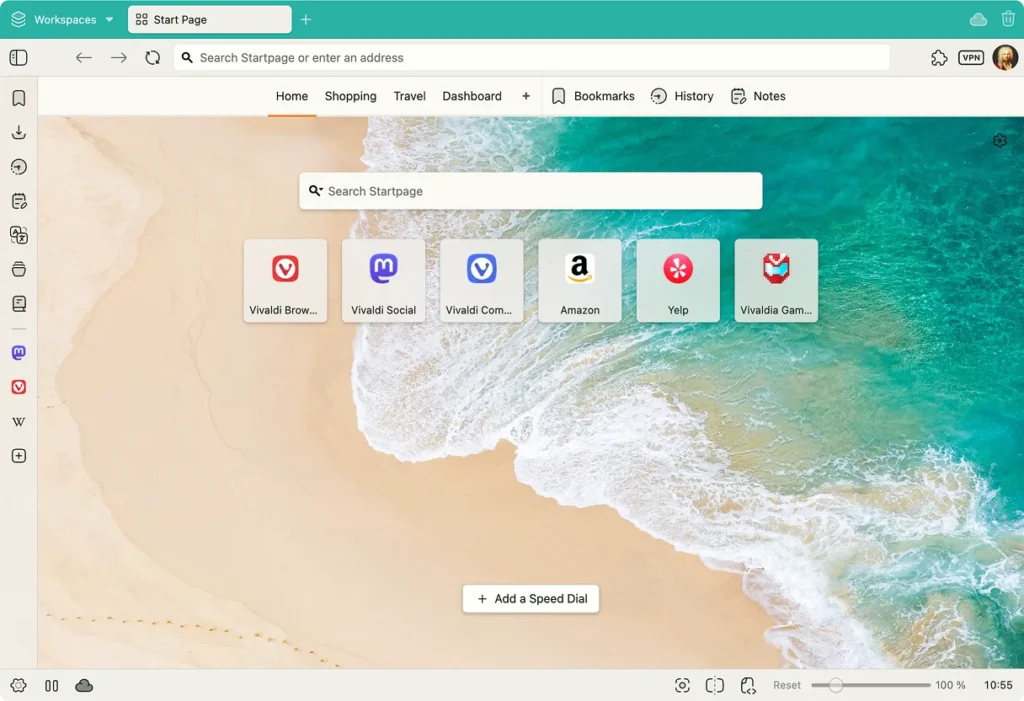This screenshot has width=1024, height=701.
Task: Select the Travel start page tab
Action: tap(409, 96)
